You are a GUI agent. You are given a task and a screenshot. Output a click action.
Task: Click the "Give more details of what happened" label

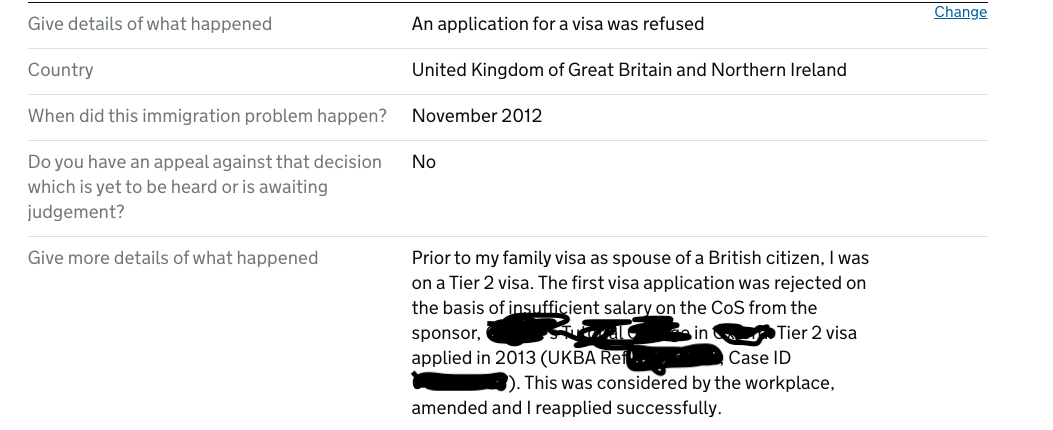[x=173, y=258]
